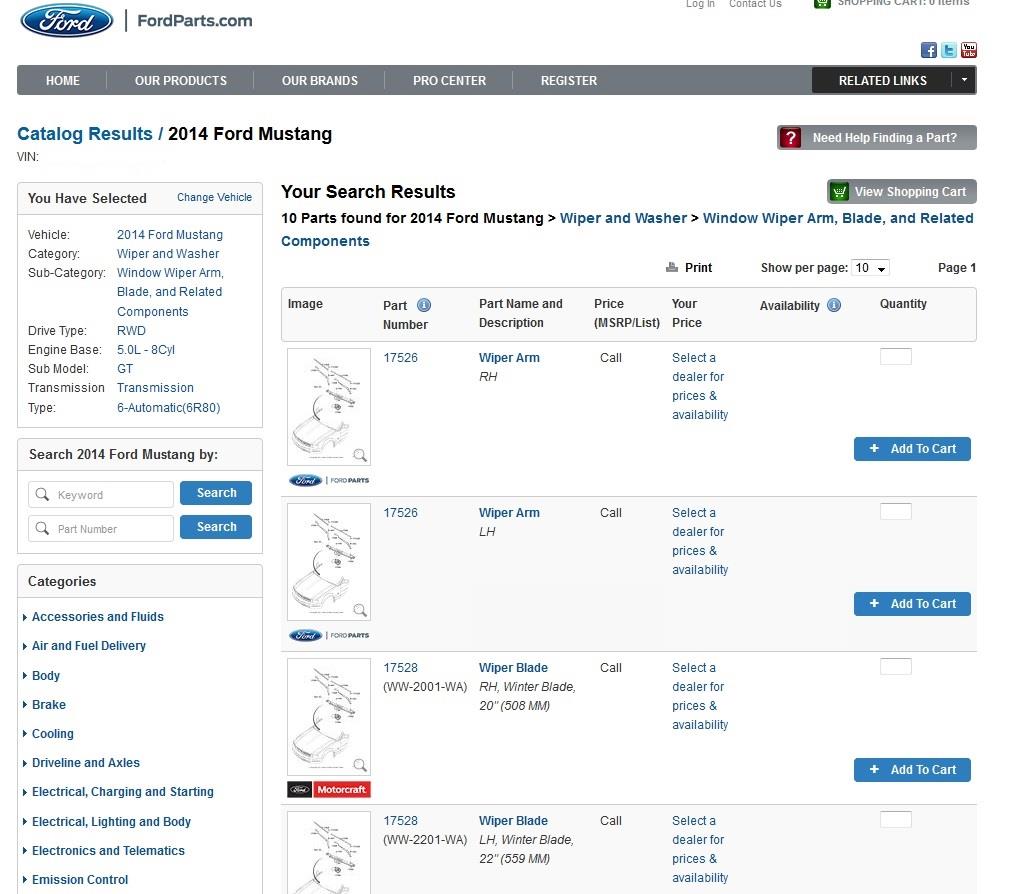Click the Change Vehicle link
The height and width of the screenshot is (894, 1033).
click(x=214, y=197)
